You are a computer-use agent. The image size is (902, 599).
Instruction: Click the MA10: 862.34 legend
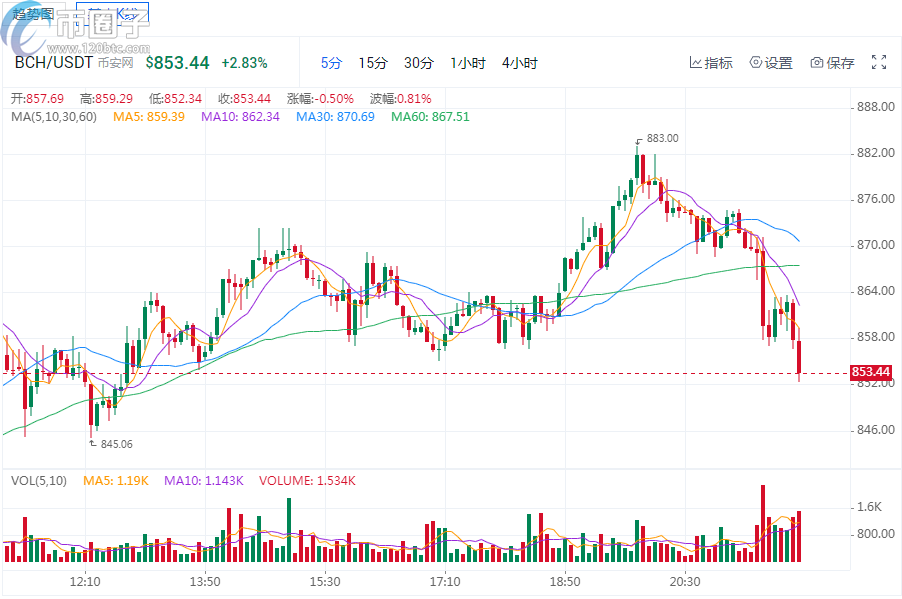click(x=240, y=117)
